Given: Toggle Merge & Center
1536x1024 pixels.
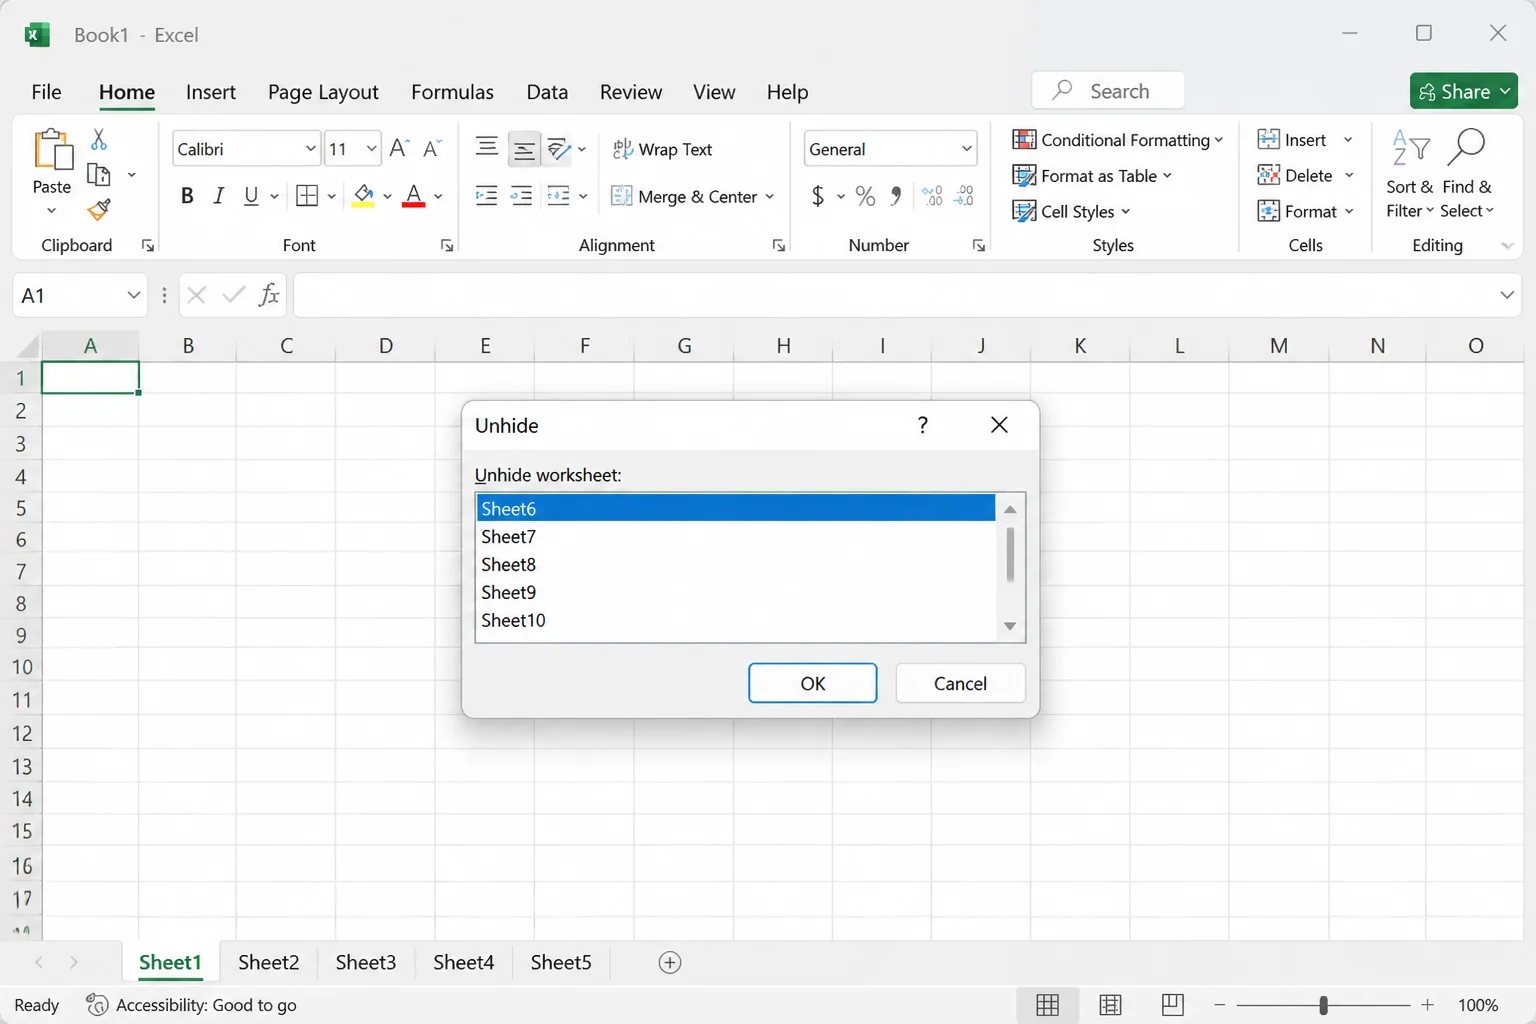Looking at the screenshot, I should click(685, 196).
